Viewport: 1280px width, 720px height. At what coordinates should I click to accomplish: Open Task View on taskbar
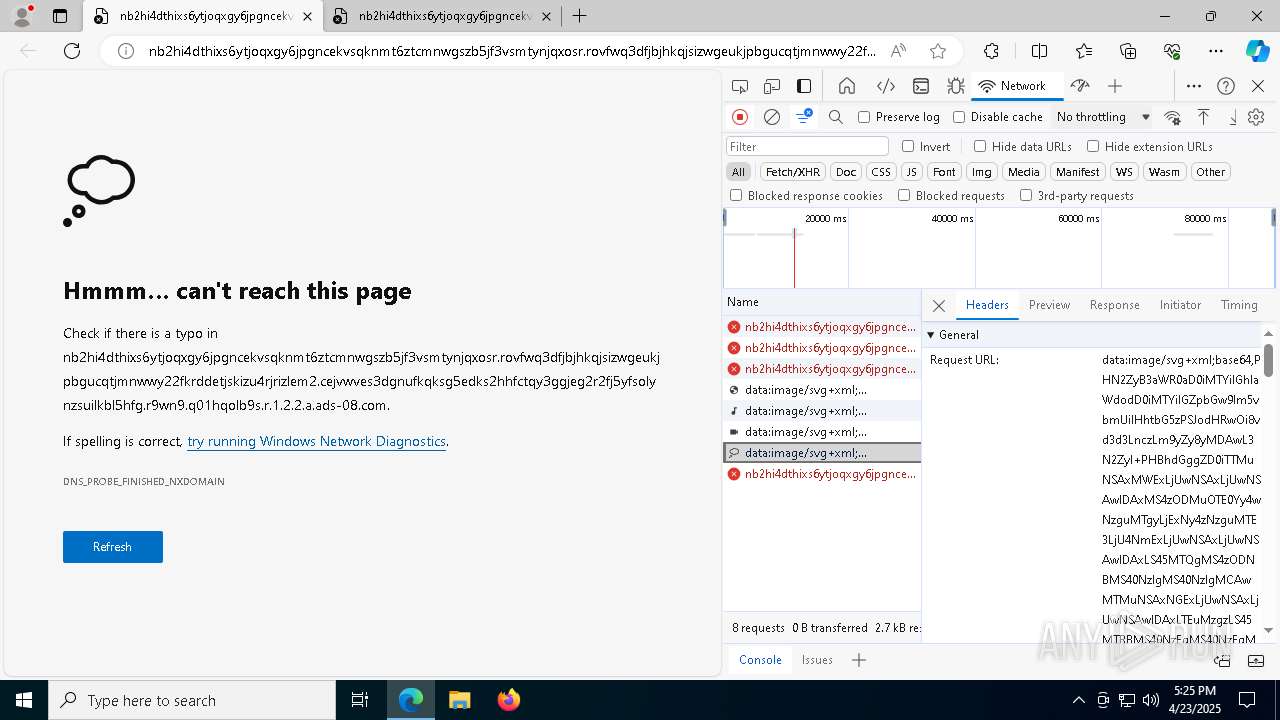point(360,700)
